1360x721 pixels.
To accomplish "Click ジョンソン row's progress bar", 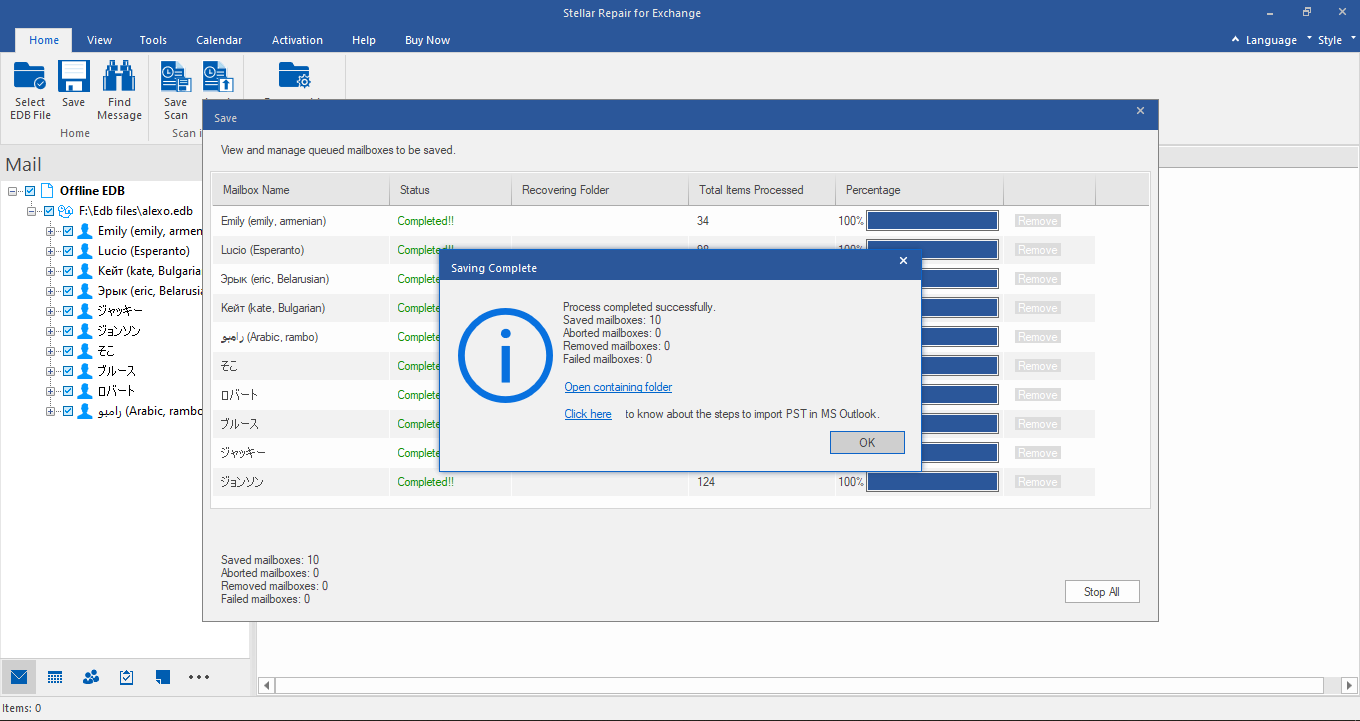I will pyautogui.click(x=932, y=482).
